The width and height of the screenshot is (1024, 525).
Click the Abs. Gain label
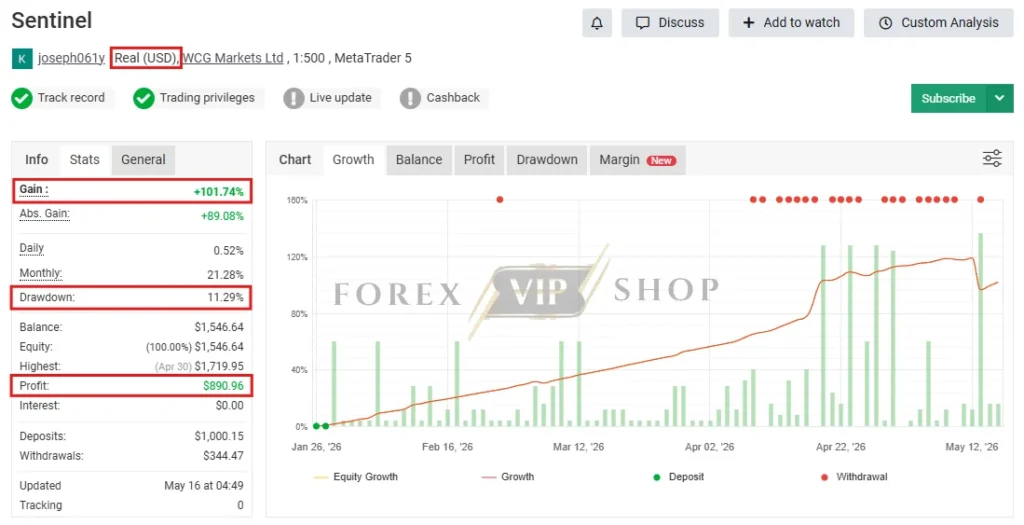pyautogui.click(x=44, y=214)
